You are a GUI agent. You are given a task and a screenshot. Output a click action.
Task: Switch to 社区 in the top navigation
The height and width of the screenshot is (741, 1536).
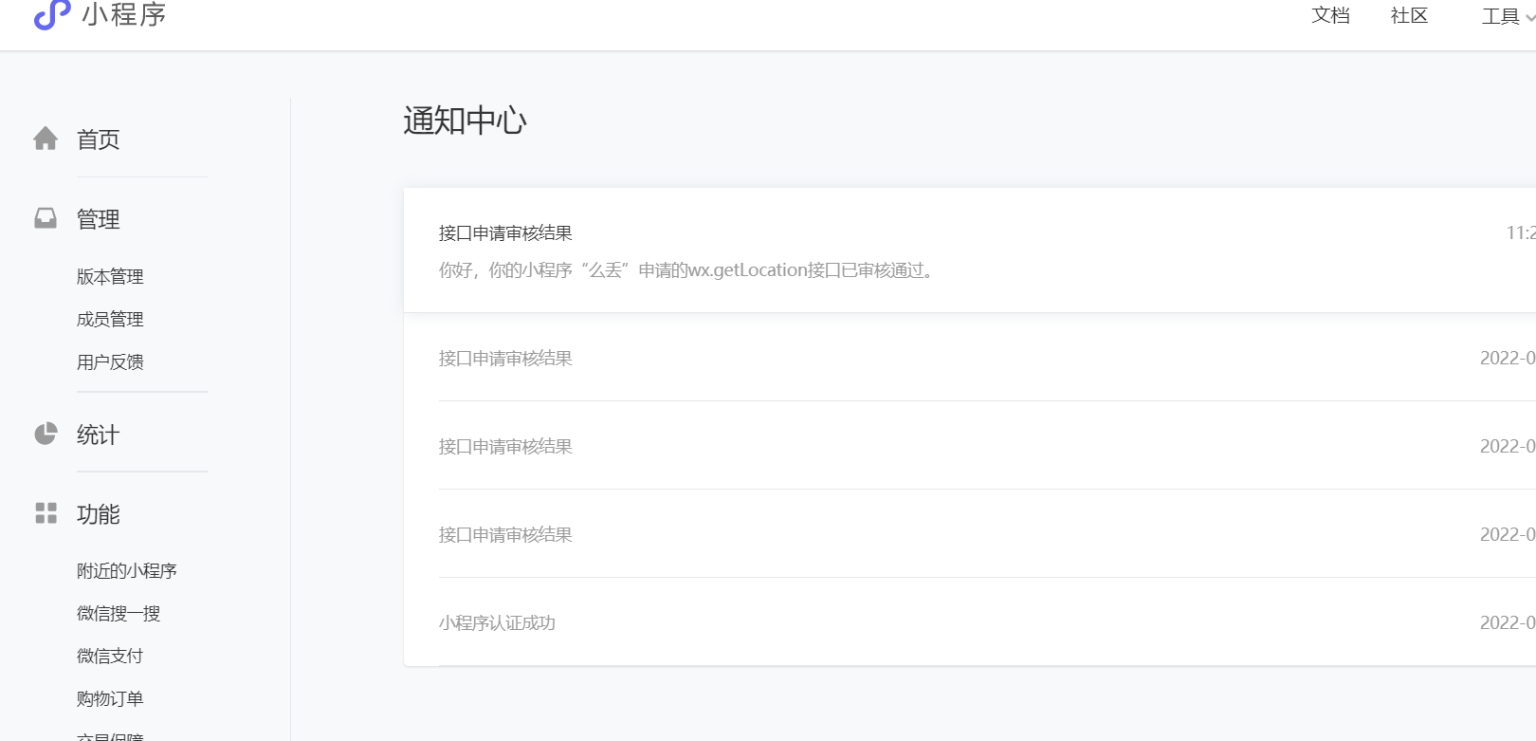[x=1409, y=16]
